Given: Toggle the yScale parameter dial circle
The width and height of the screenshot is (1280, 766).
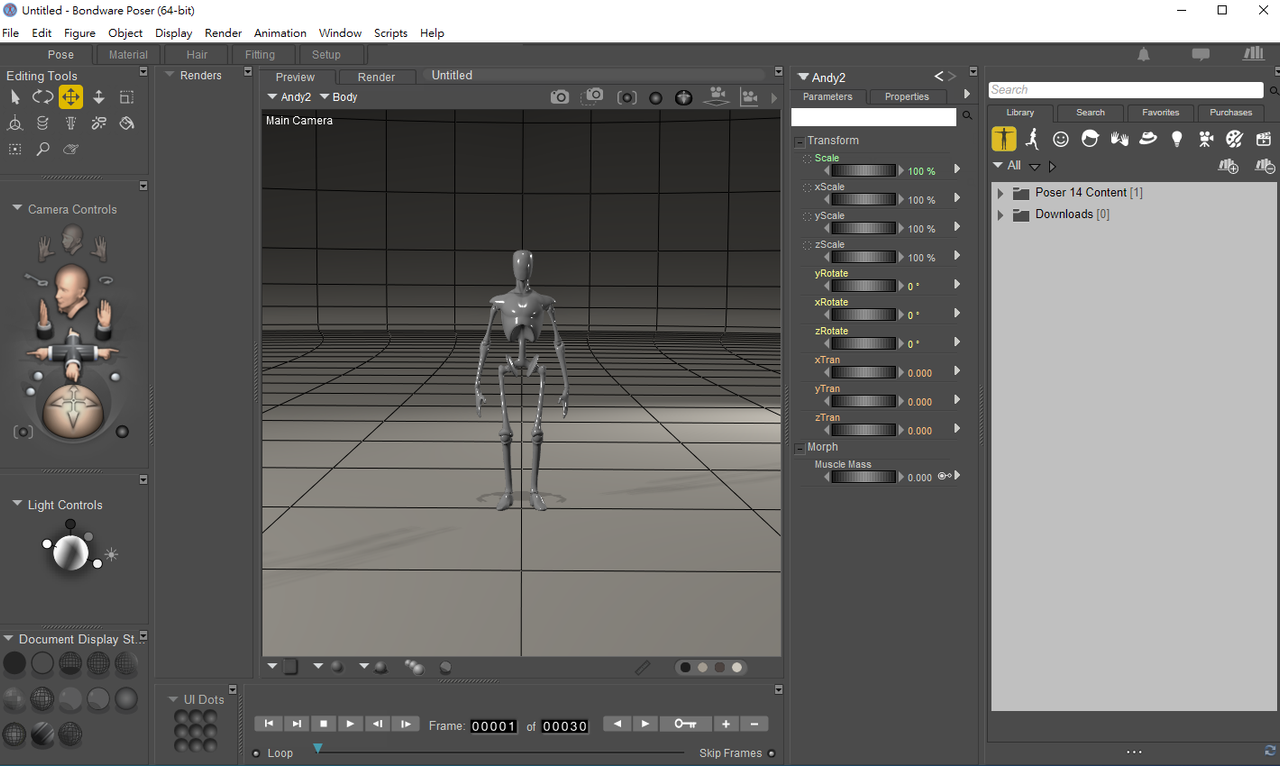Looking at the screenshot, I should coord(807,217).
